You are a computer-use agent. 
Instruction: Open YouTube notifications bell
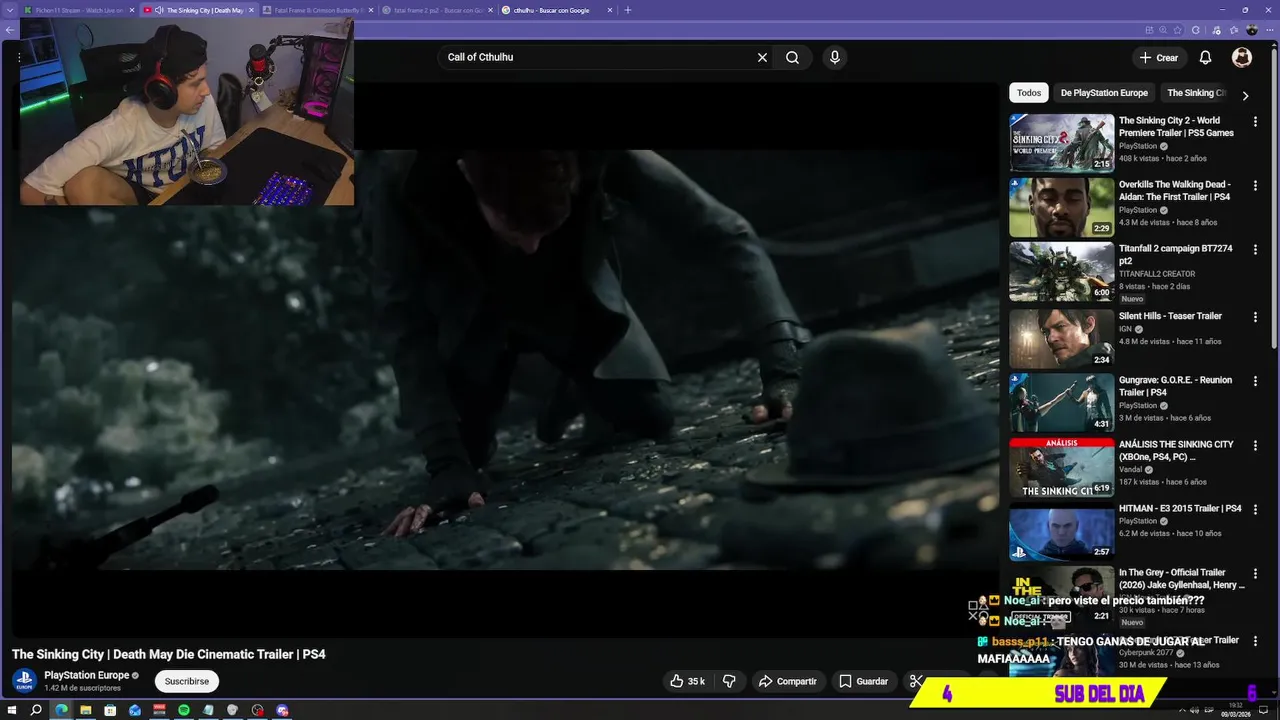1205,58
